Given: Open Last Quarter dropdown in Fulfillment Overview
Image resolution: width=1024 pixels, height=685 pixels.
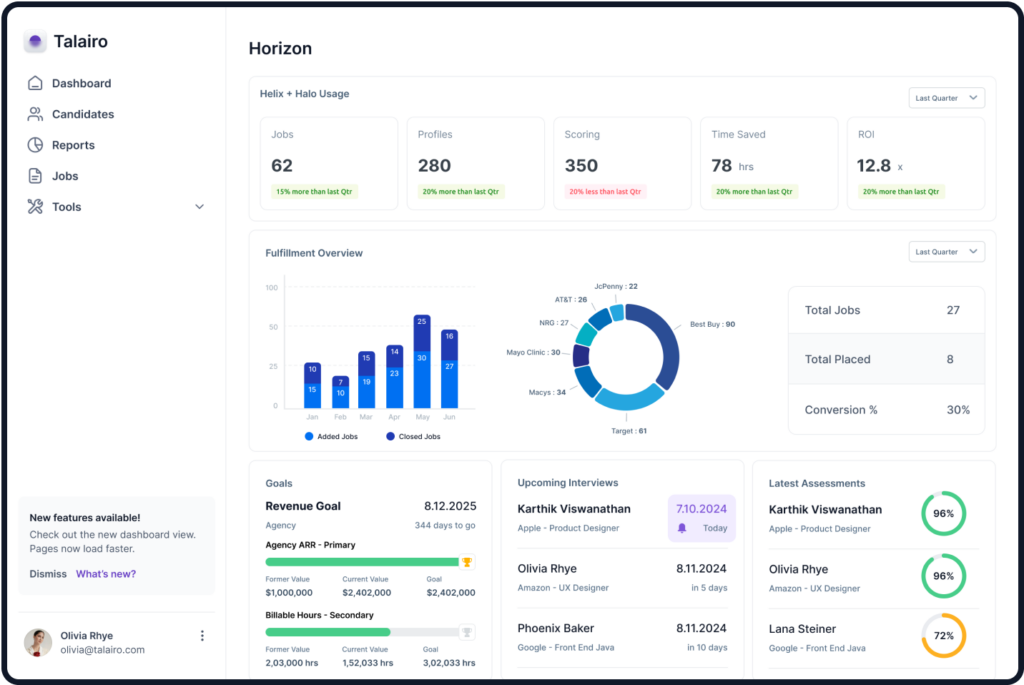Looking at the screenshot, I should tap(946, 252).
